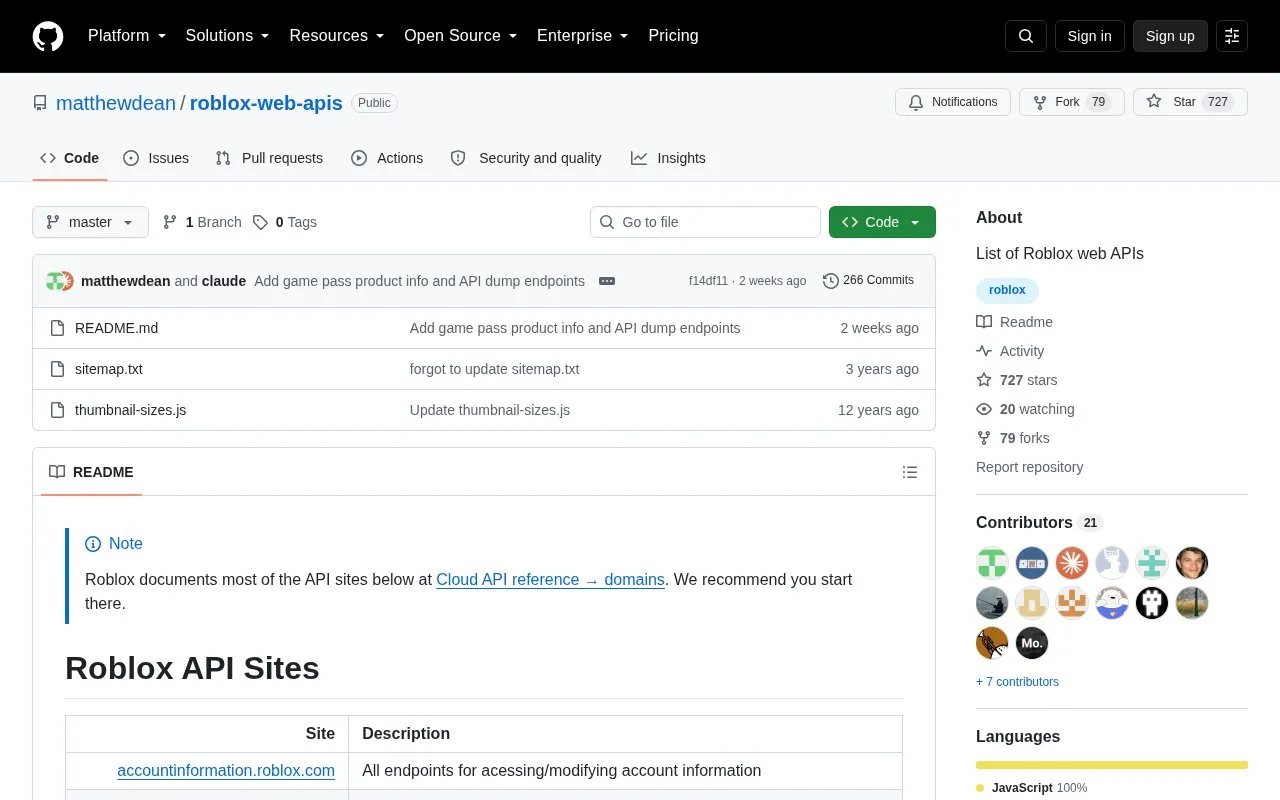The width and height of the screenshot is (1280, 800).
Task: Click the GitHub logo icon
Action: 48,36
